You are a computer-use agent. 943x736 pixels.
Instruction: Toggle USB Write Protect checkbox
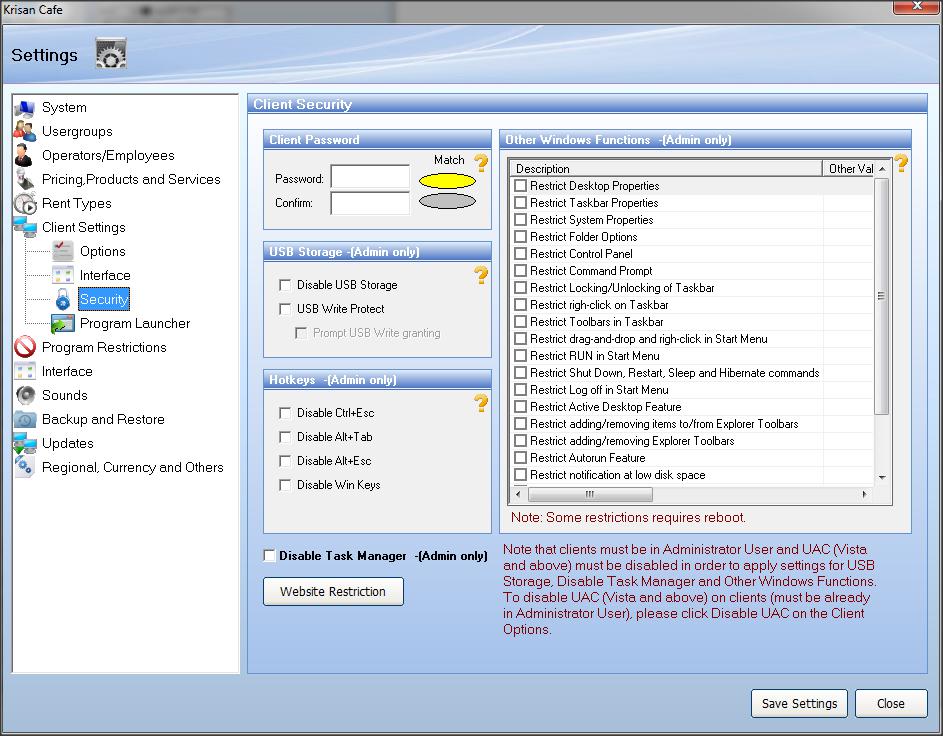click(x=285, y=309)
